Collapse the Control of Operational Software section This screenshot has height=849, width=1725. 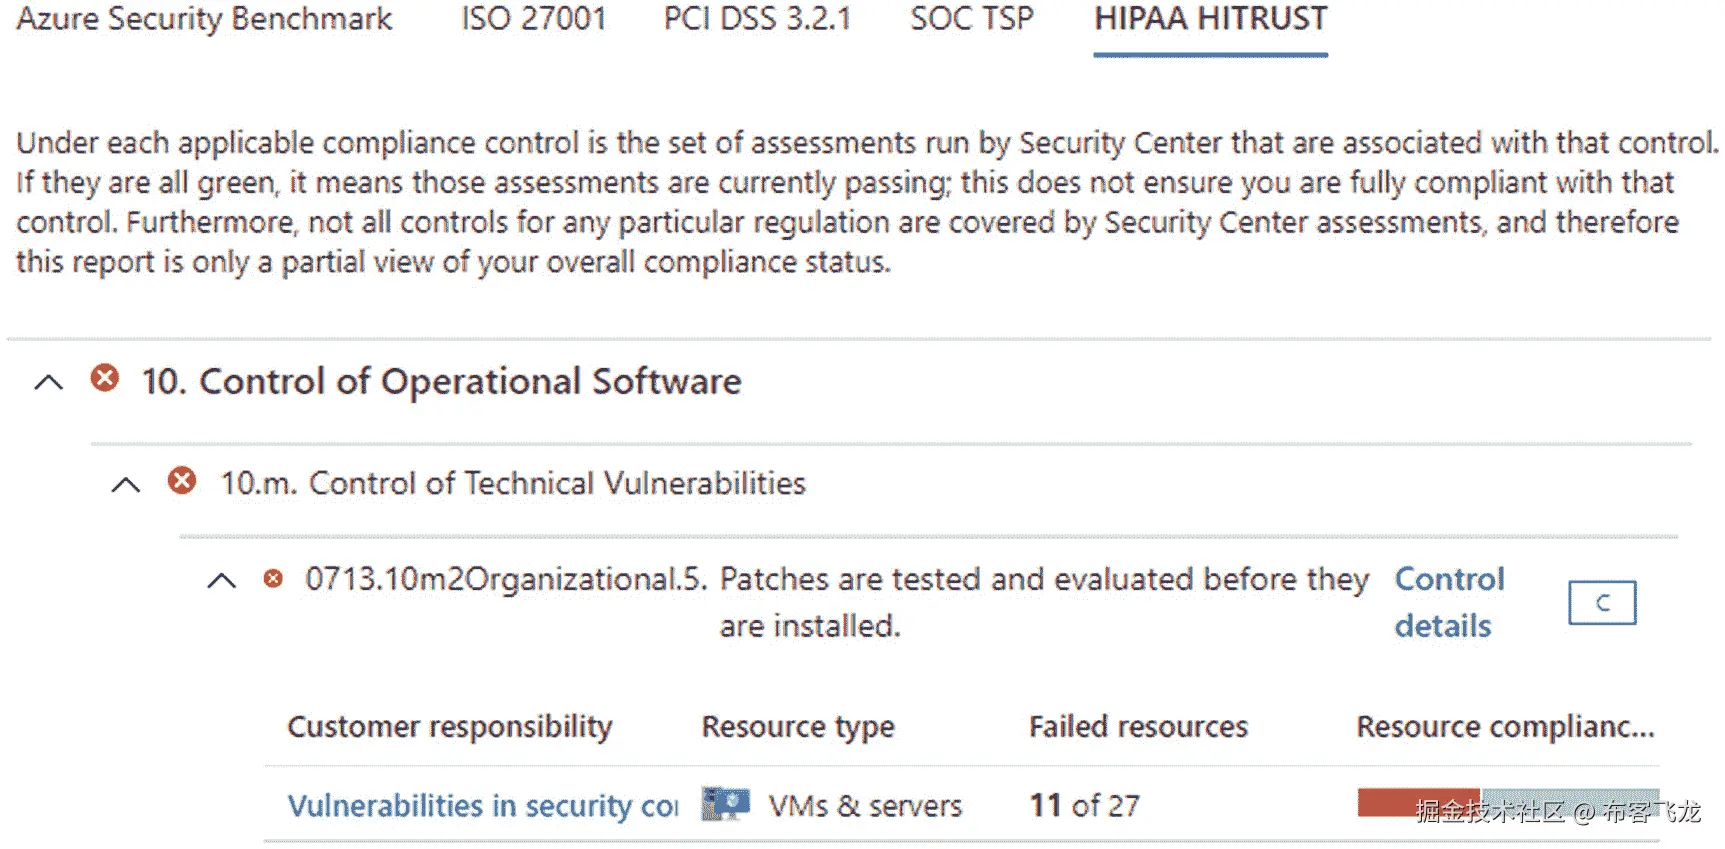click(48, 382)
